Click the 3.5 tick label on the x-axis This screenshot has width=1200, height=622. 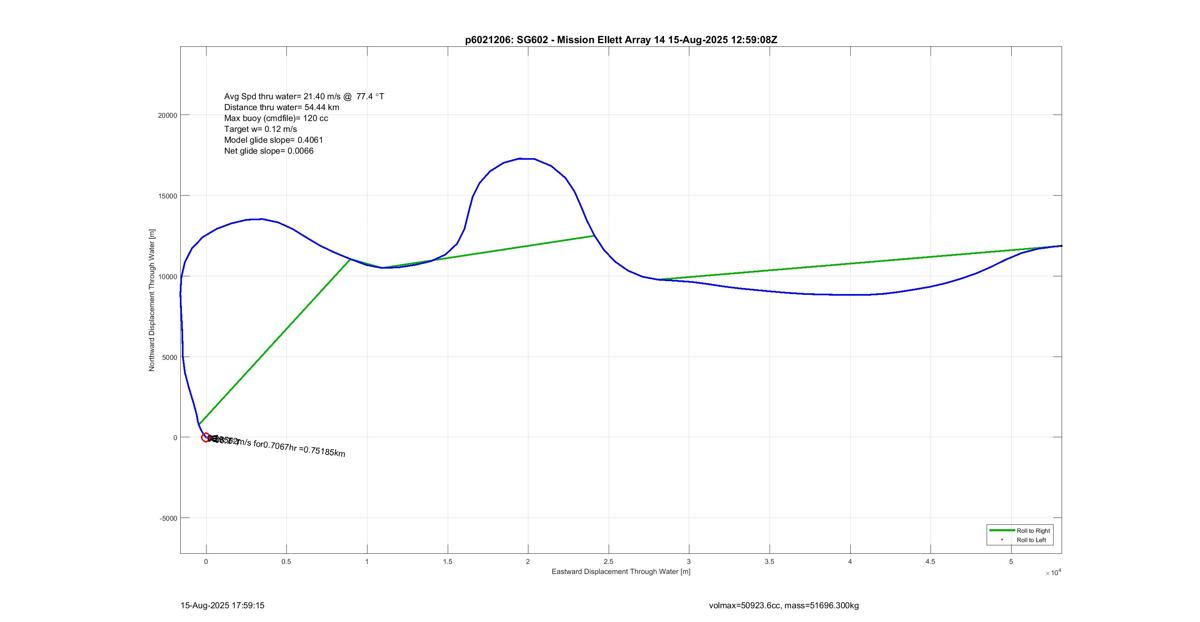point(769,562)
